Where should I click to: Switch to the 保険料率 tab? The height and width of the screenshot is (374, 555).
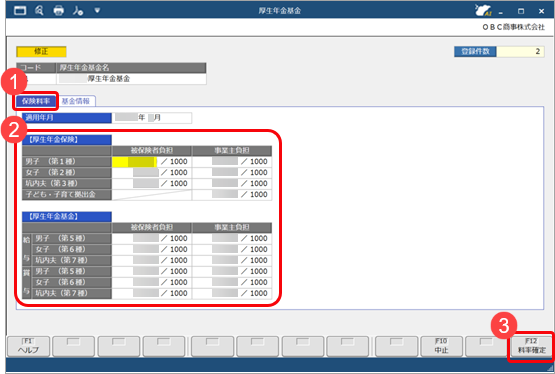tap(36, 101)
